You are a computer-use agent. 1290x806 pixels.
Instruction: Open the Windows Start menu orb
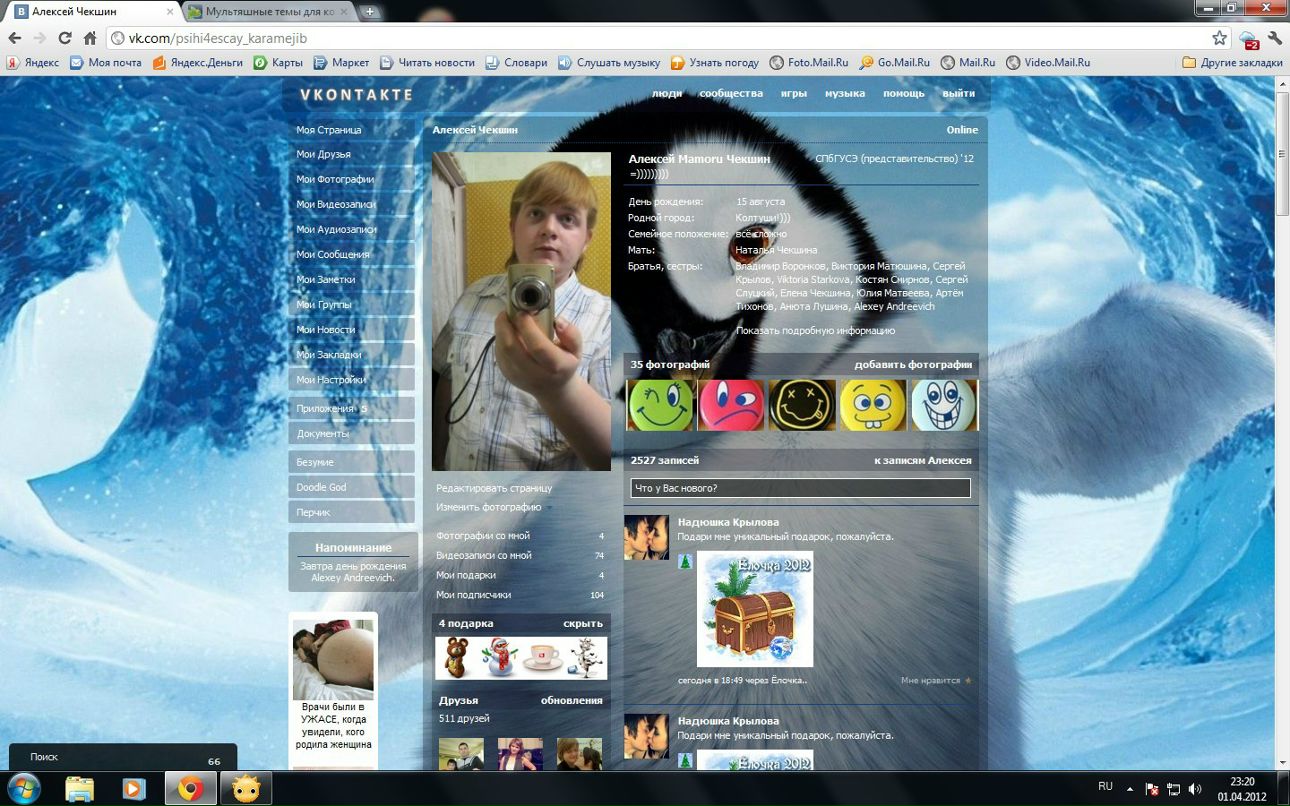pyautogui.click(x=22, y=788)
